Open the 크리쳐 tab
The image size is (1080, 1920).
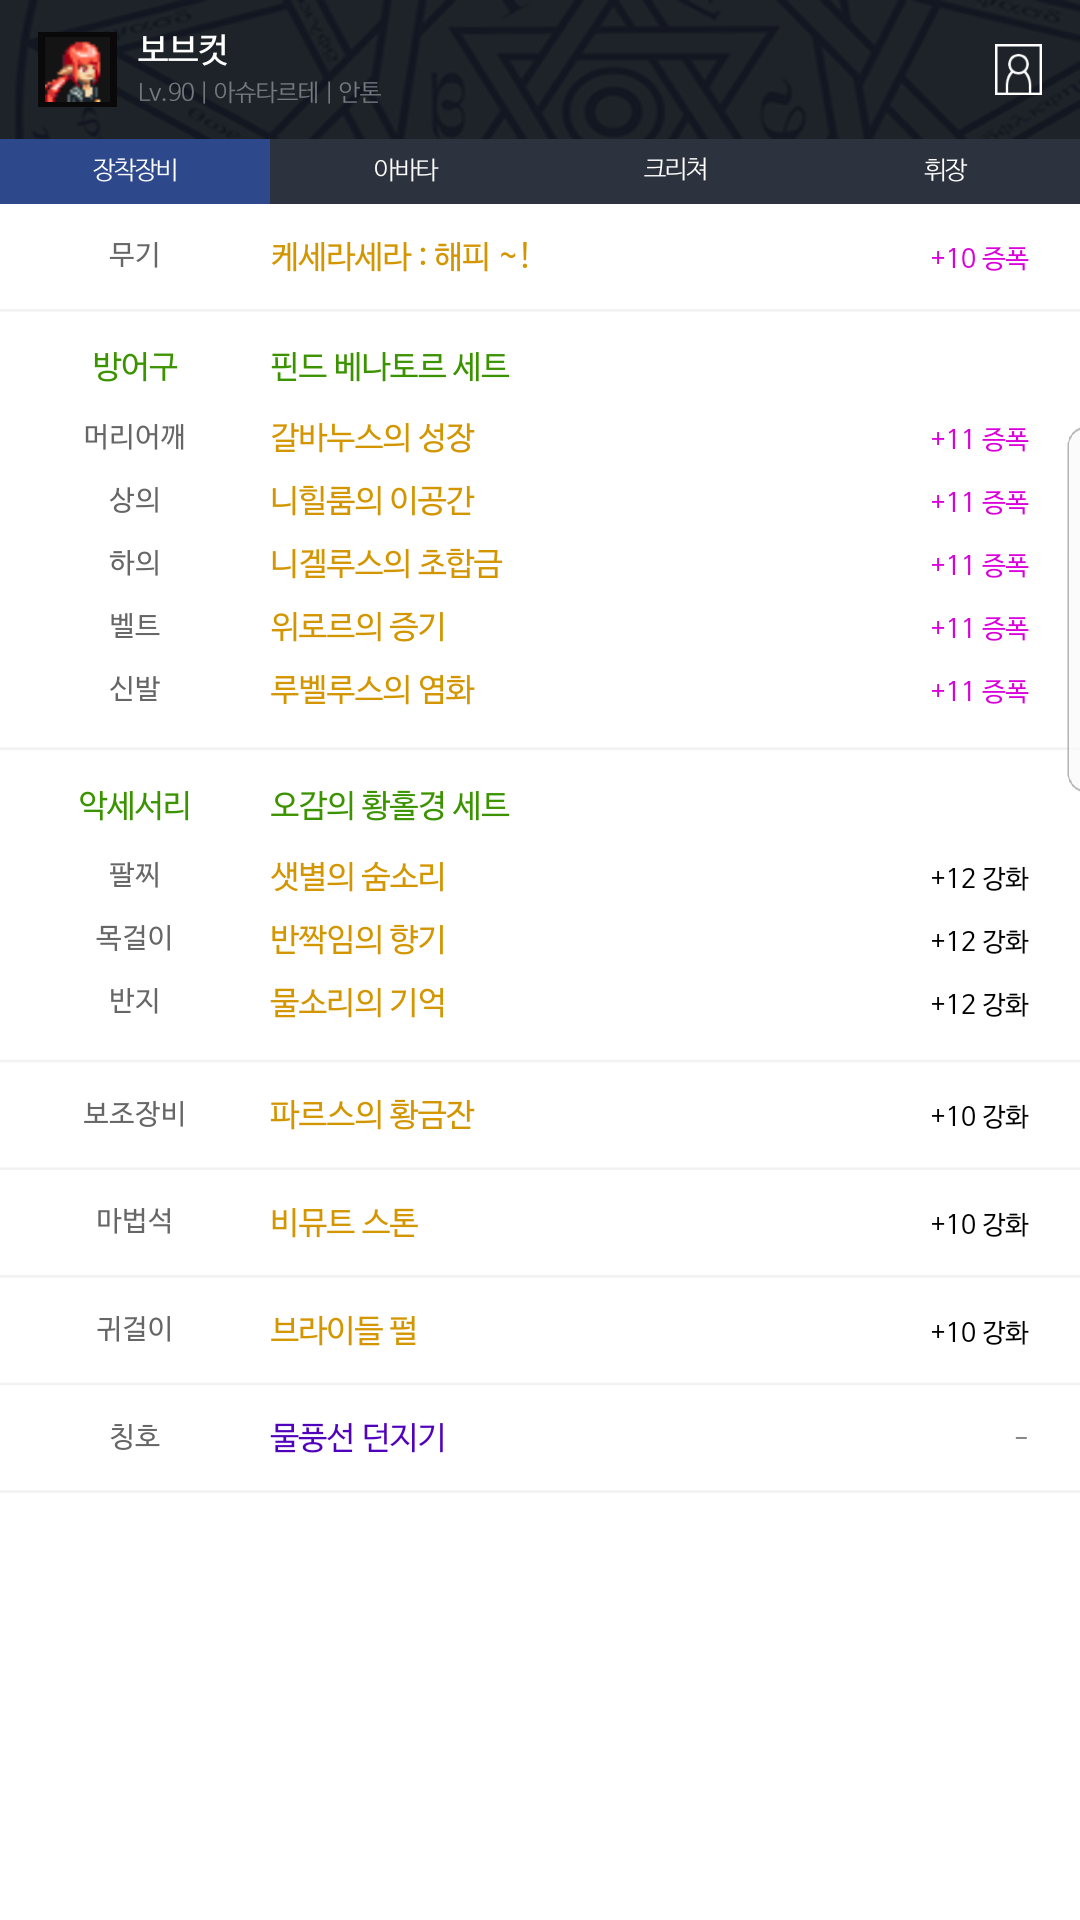coord(675,170)
